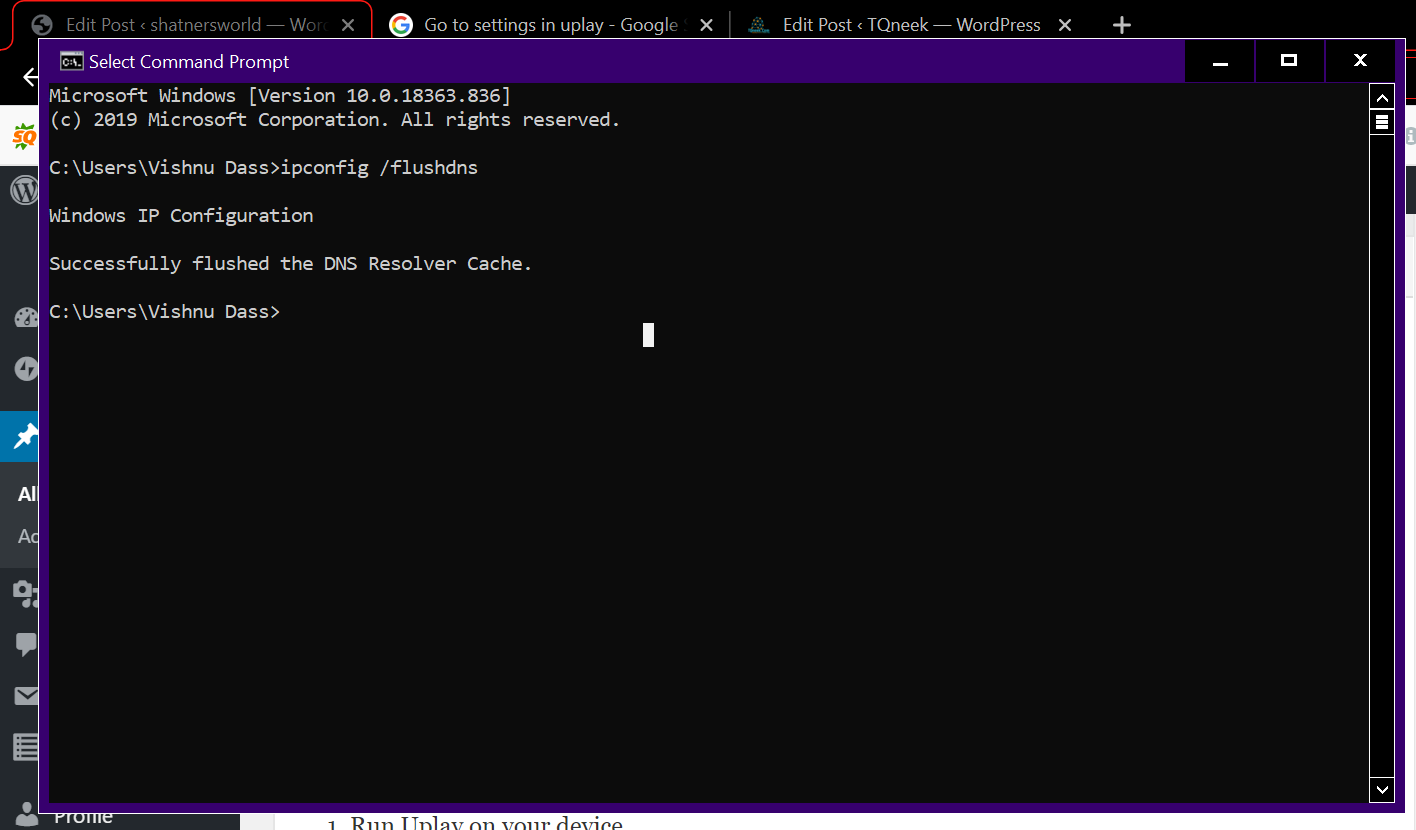Click the 'Windows IP Configuration' output line

coord(181,216)
